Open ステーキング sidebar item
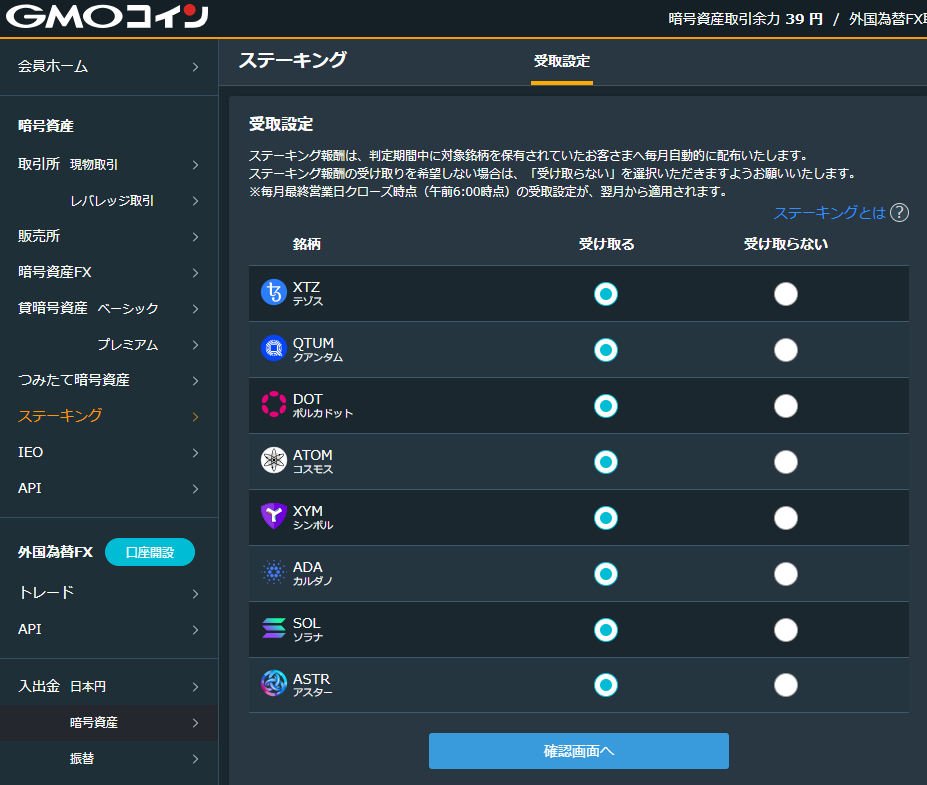This screenshot has height=785, width=927. 109,416
